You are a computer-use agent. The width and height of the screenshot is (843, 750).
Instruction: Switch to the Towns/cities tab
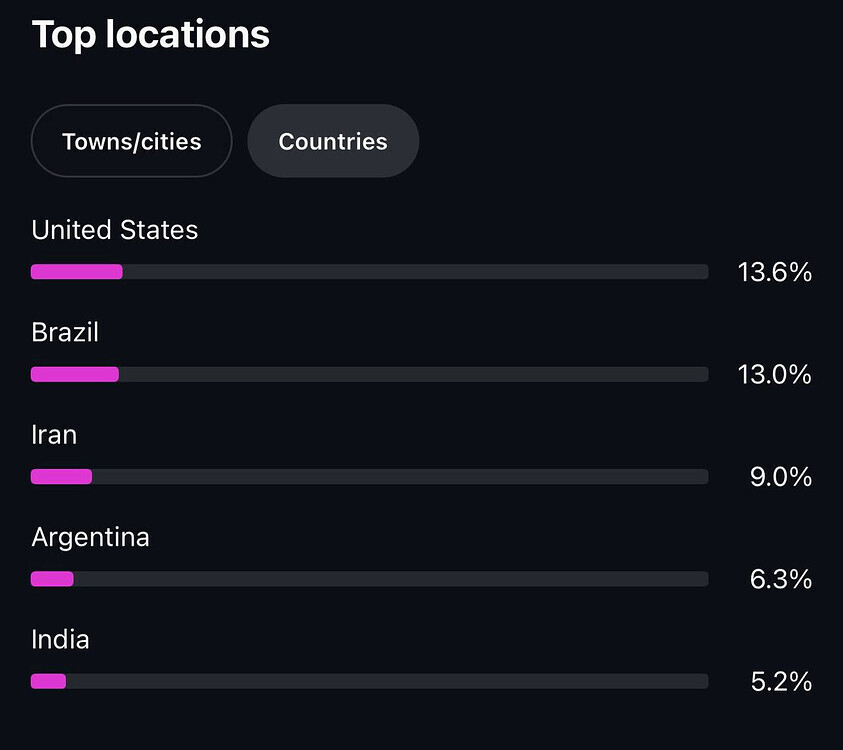[x=132, y=141]
